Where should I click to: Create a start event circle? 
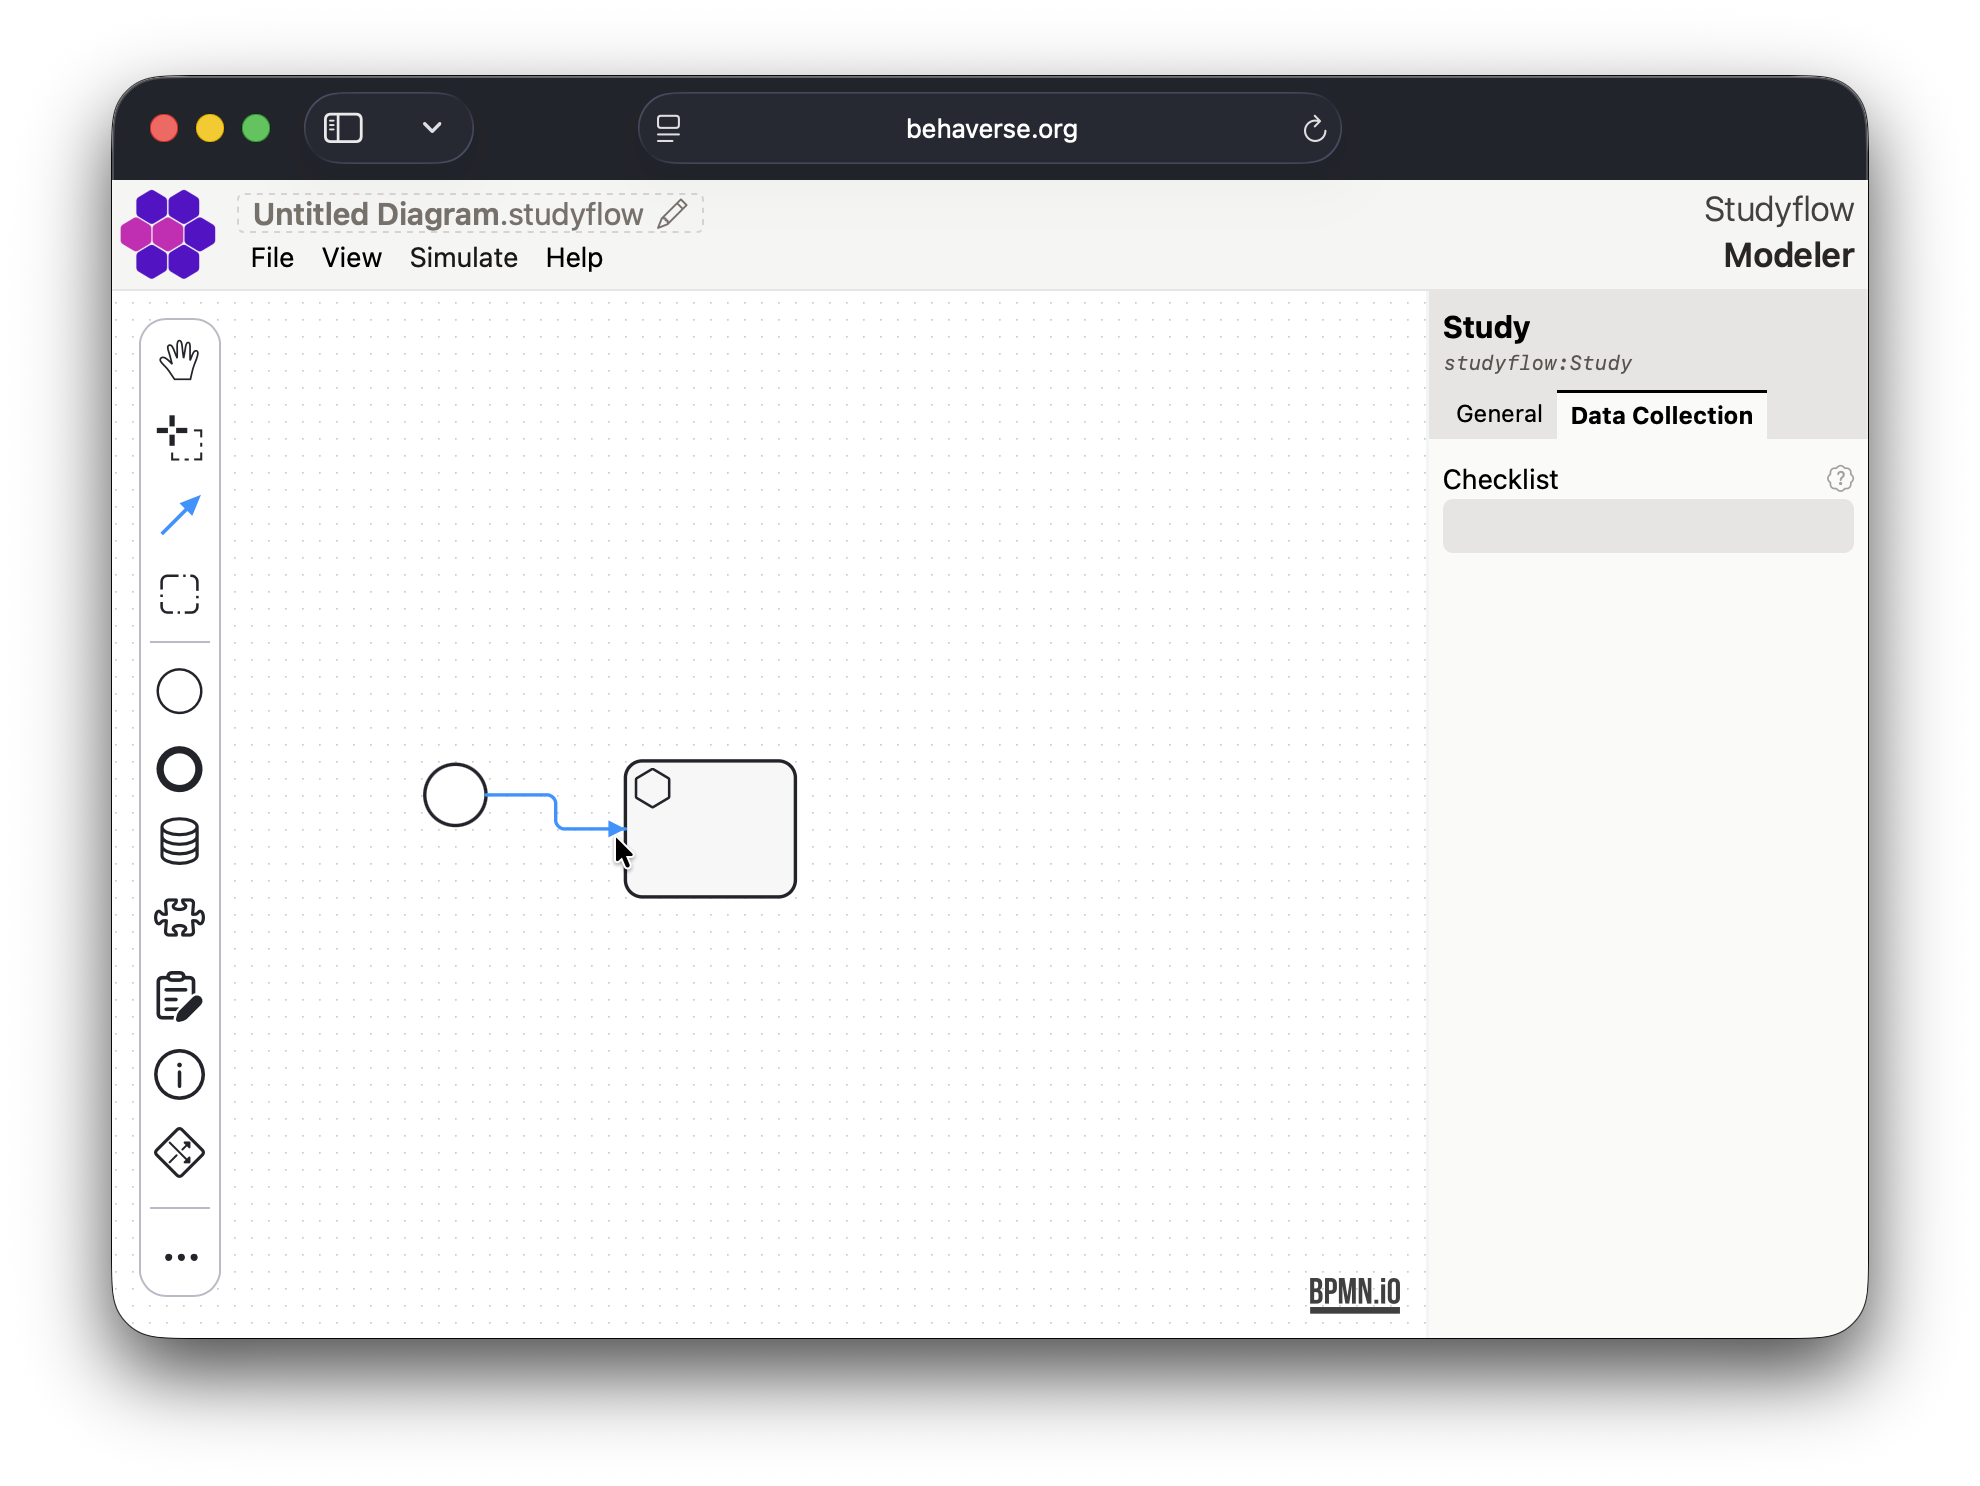[x=180, y=691]
